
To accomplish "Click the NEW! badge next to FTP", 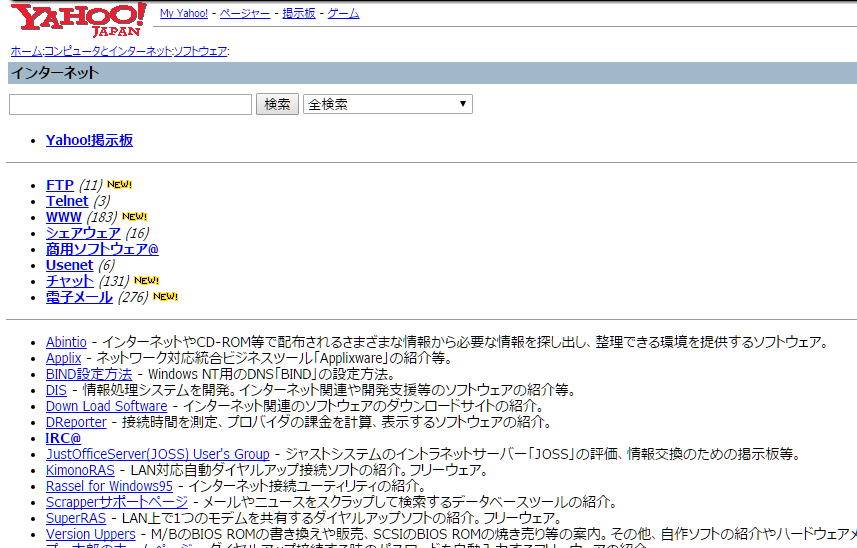I will click(x=119, y=185).
